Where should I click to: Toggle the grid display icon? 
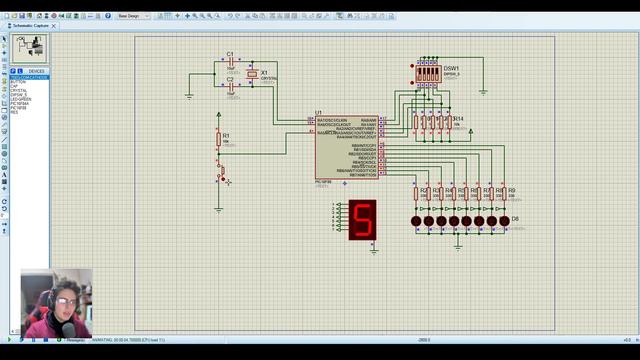click(168, 16)
